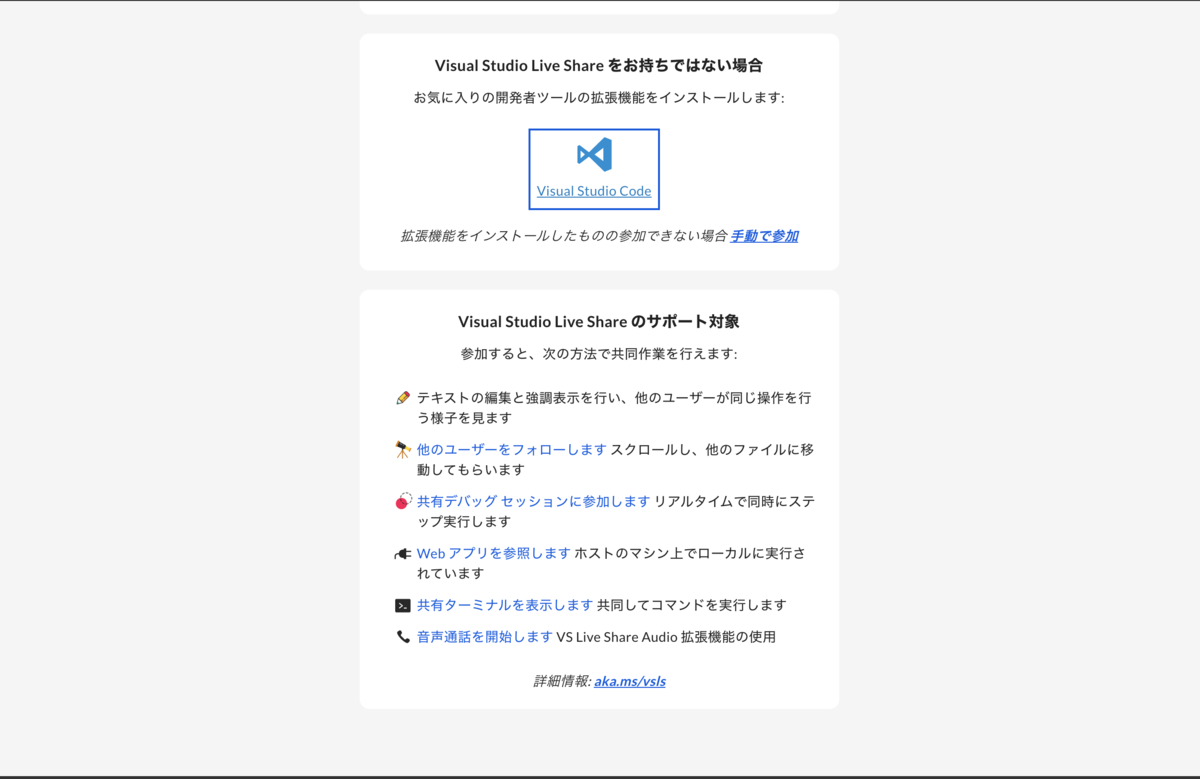Click text お気に入りの開発者ツールの拡張機能をインストールします
Image resolution: width=1200 pixels, height=779 pixels.
coord(597,98)
